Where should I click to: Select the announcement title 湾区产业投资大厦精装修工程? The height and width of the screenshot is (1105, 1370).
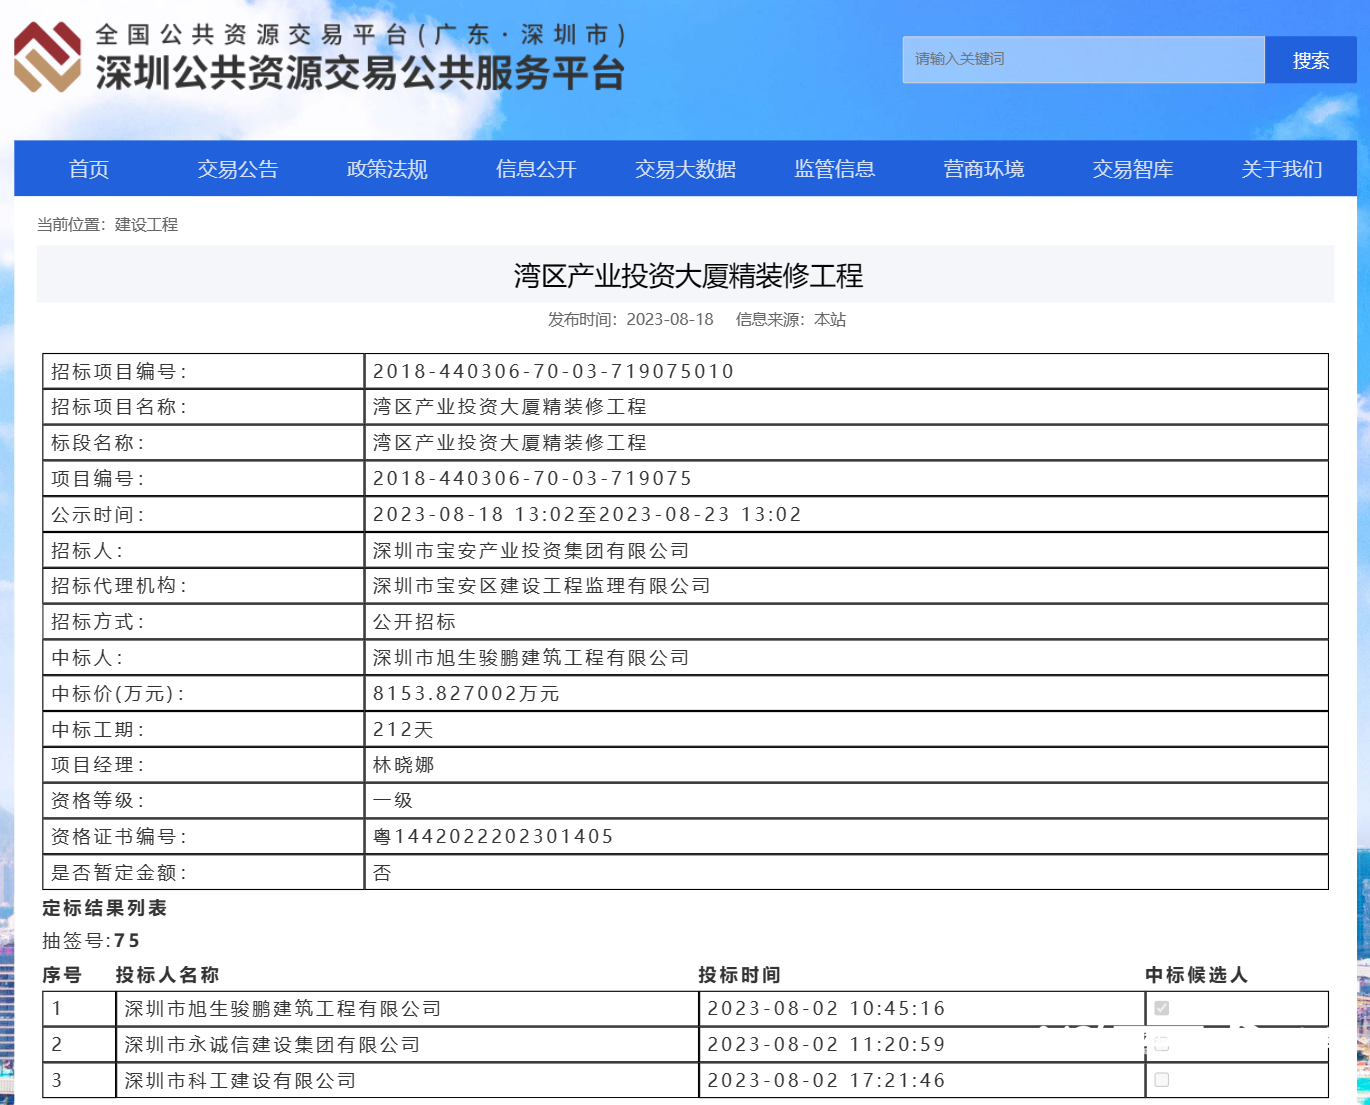tap(685, 273)
